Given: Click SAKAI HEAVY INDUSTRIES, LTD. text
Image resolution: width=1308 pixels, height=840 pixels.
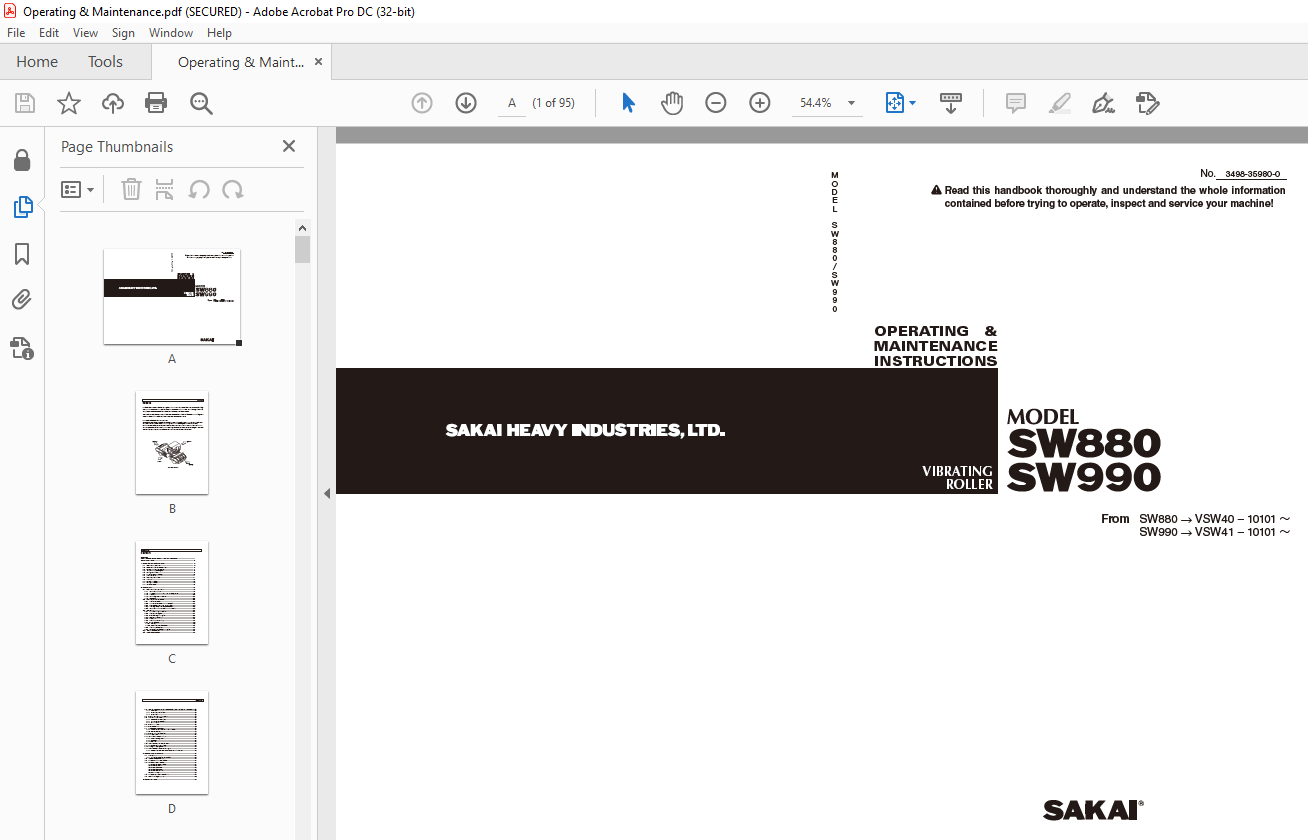Looking at the screenshot, I should click(x=585, y=431).
